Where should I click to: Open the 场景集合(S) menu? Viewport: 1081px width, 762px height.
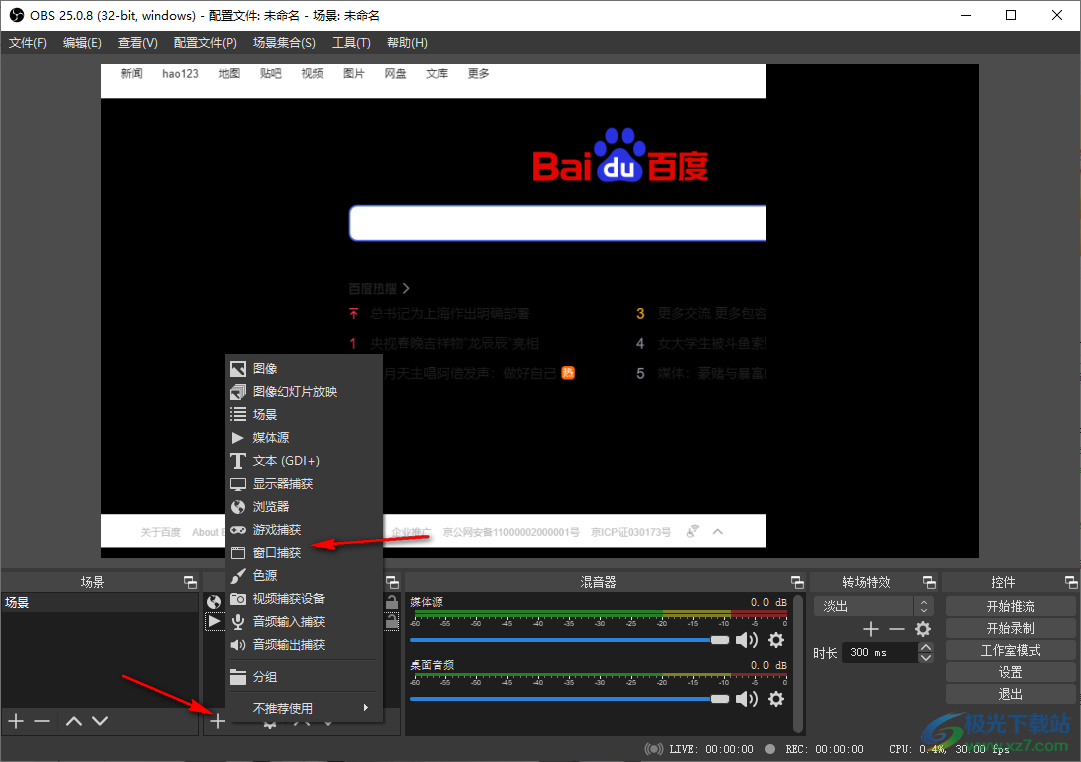click(284, 43)
